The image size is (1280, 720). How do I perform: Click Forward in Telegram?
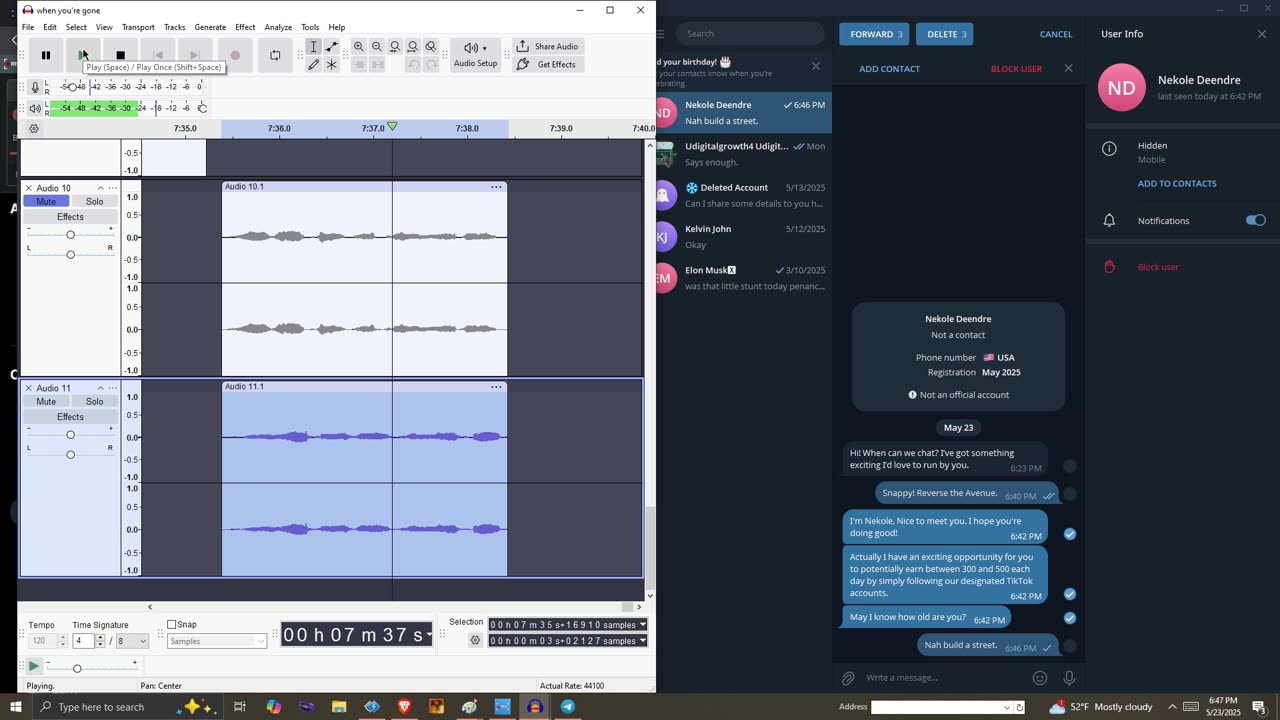point(875,34)
